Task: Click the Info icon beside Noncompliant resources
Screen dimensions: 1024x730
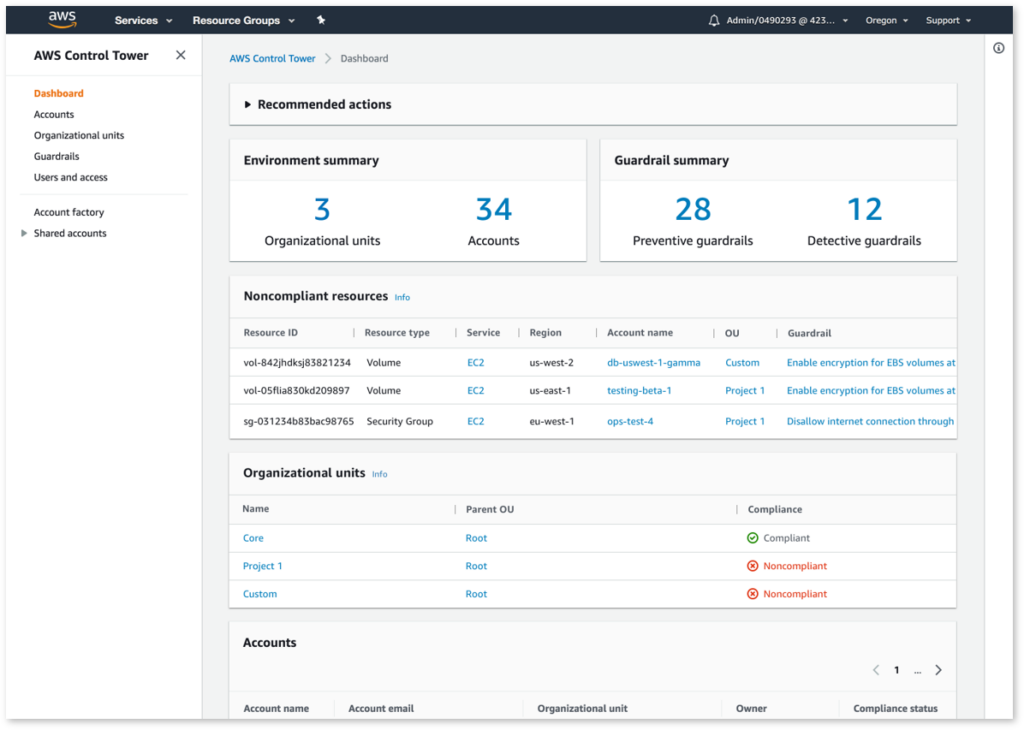Action: click(x=402, y=297)
